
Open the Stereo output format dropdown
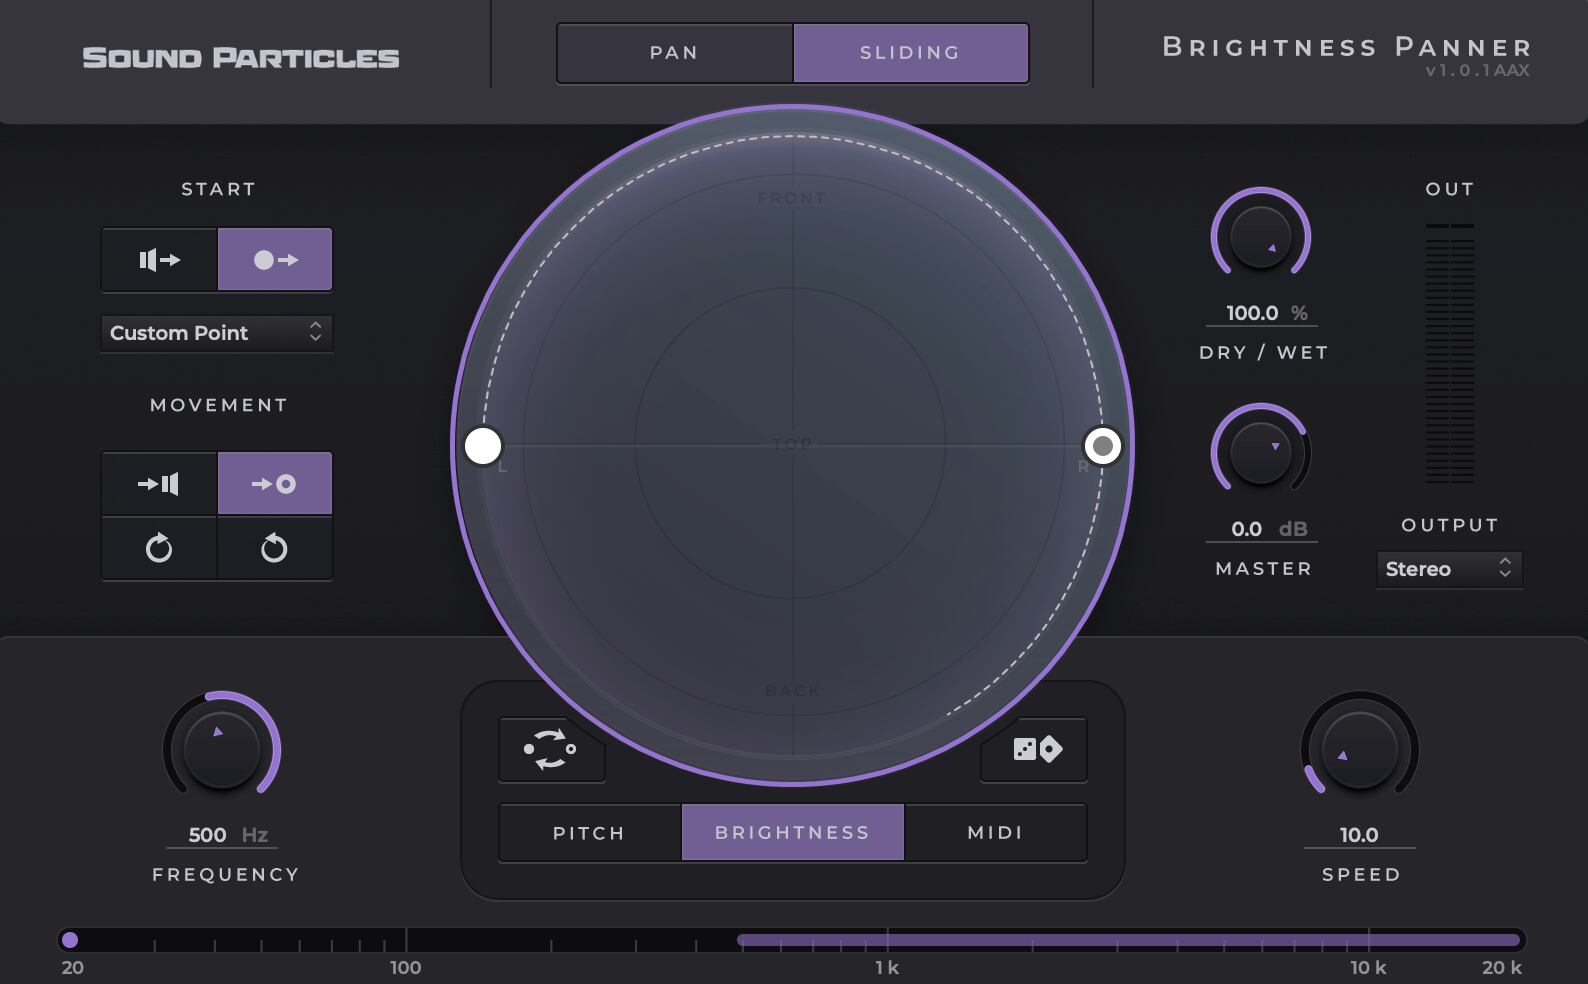(x=1448, y=569)
